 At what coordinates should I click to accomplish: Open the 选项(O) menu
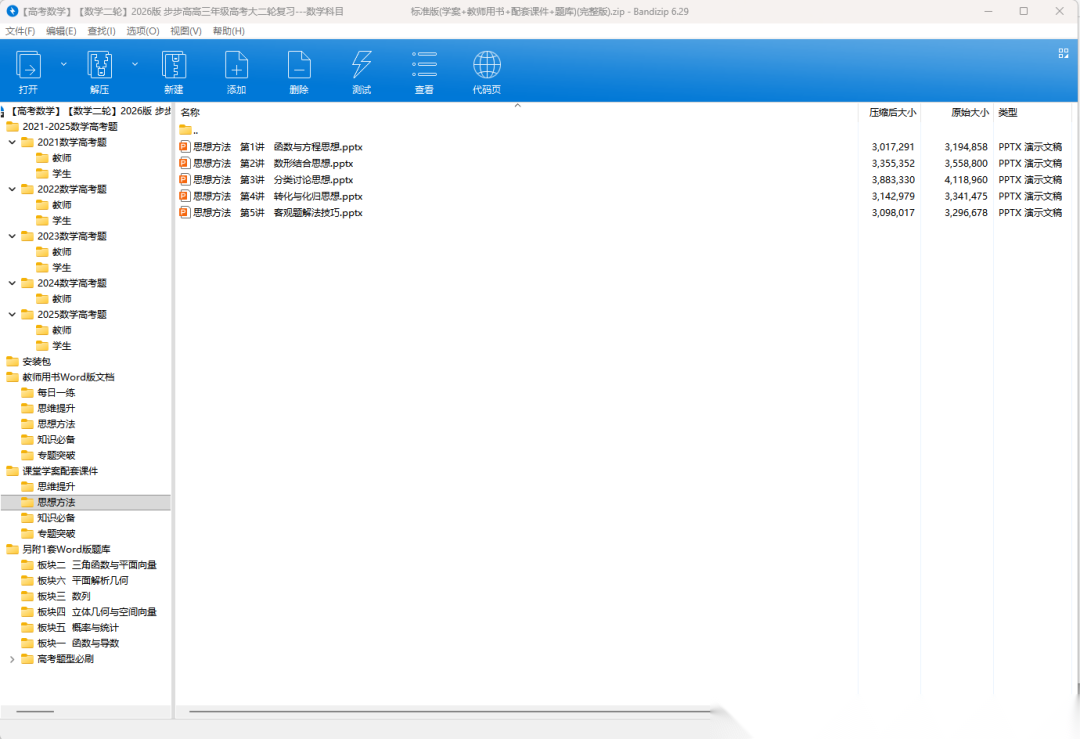coord(144,31)
